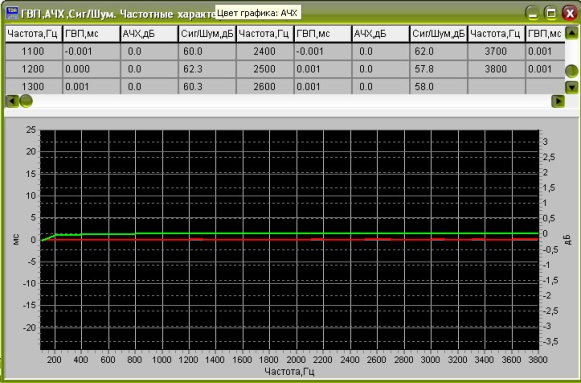This screenshot has height=383, width=581.
Task: Click the table's vertical scroll down arrow
Action: pyautogui.click(x=572, y=87)
